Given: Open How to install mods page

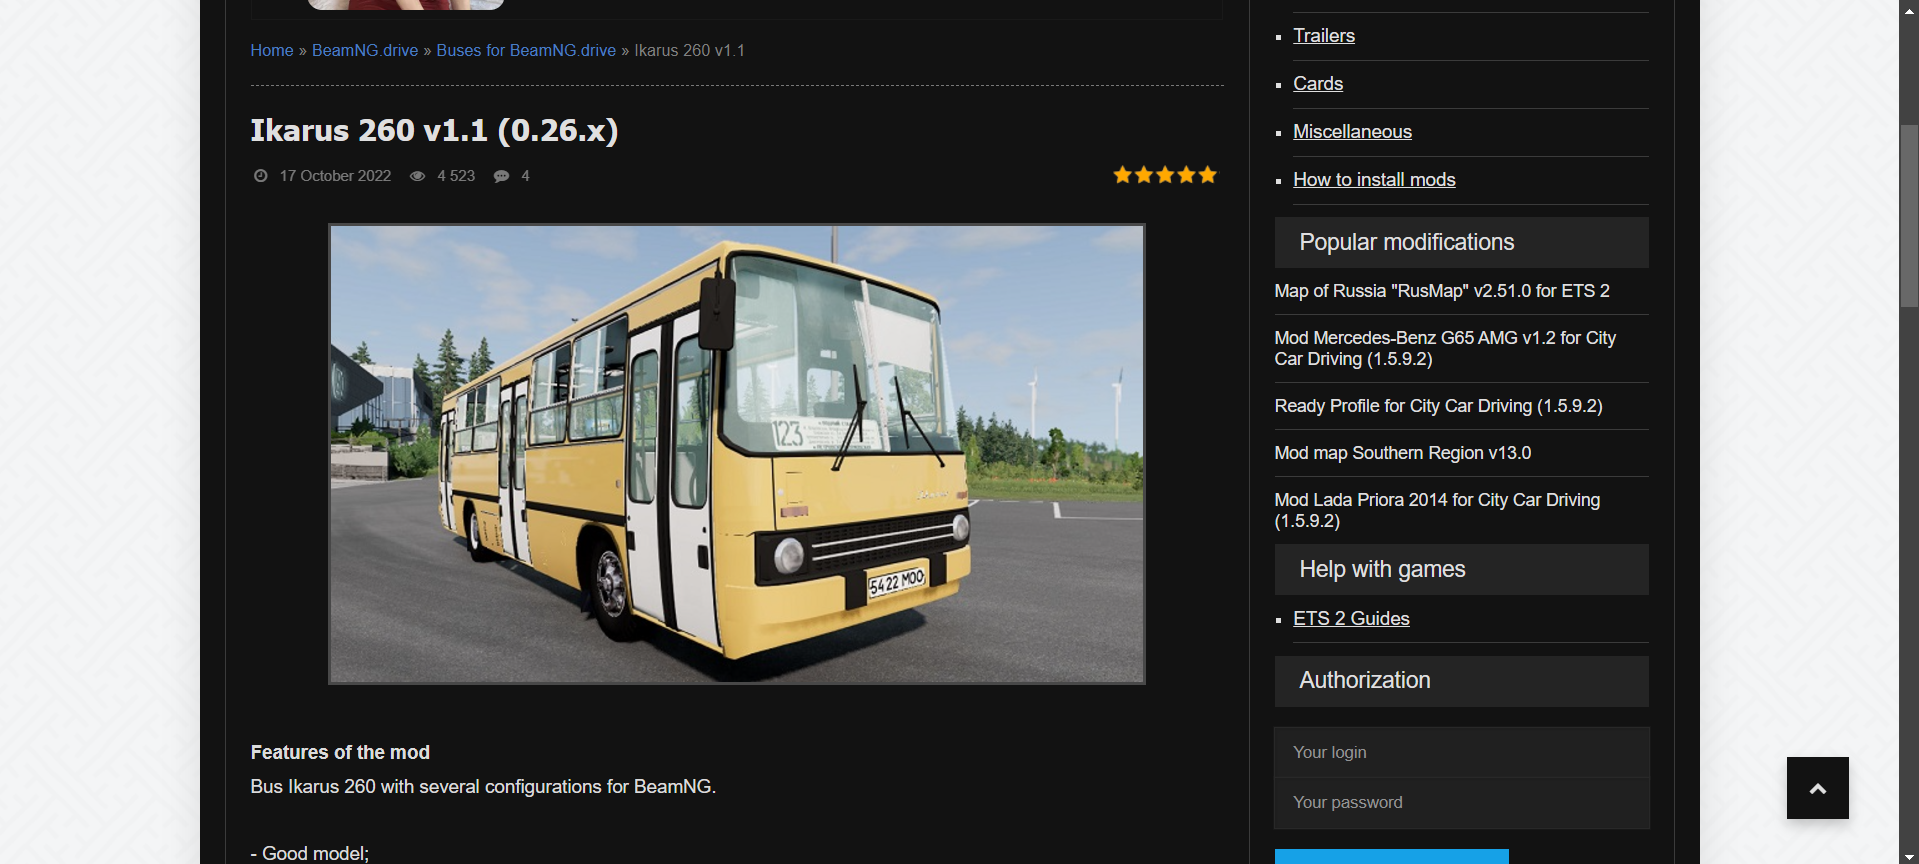Looking at the screenshot, I should point(1374,180).
